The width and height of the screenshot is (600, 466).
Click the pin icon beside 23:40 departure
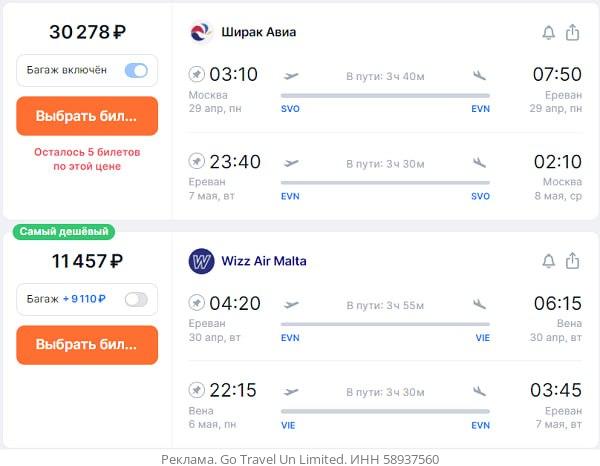coord(197,161)
